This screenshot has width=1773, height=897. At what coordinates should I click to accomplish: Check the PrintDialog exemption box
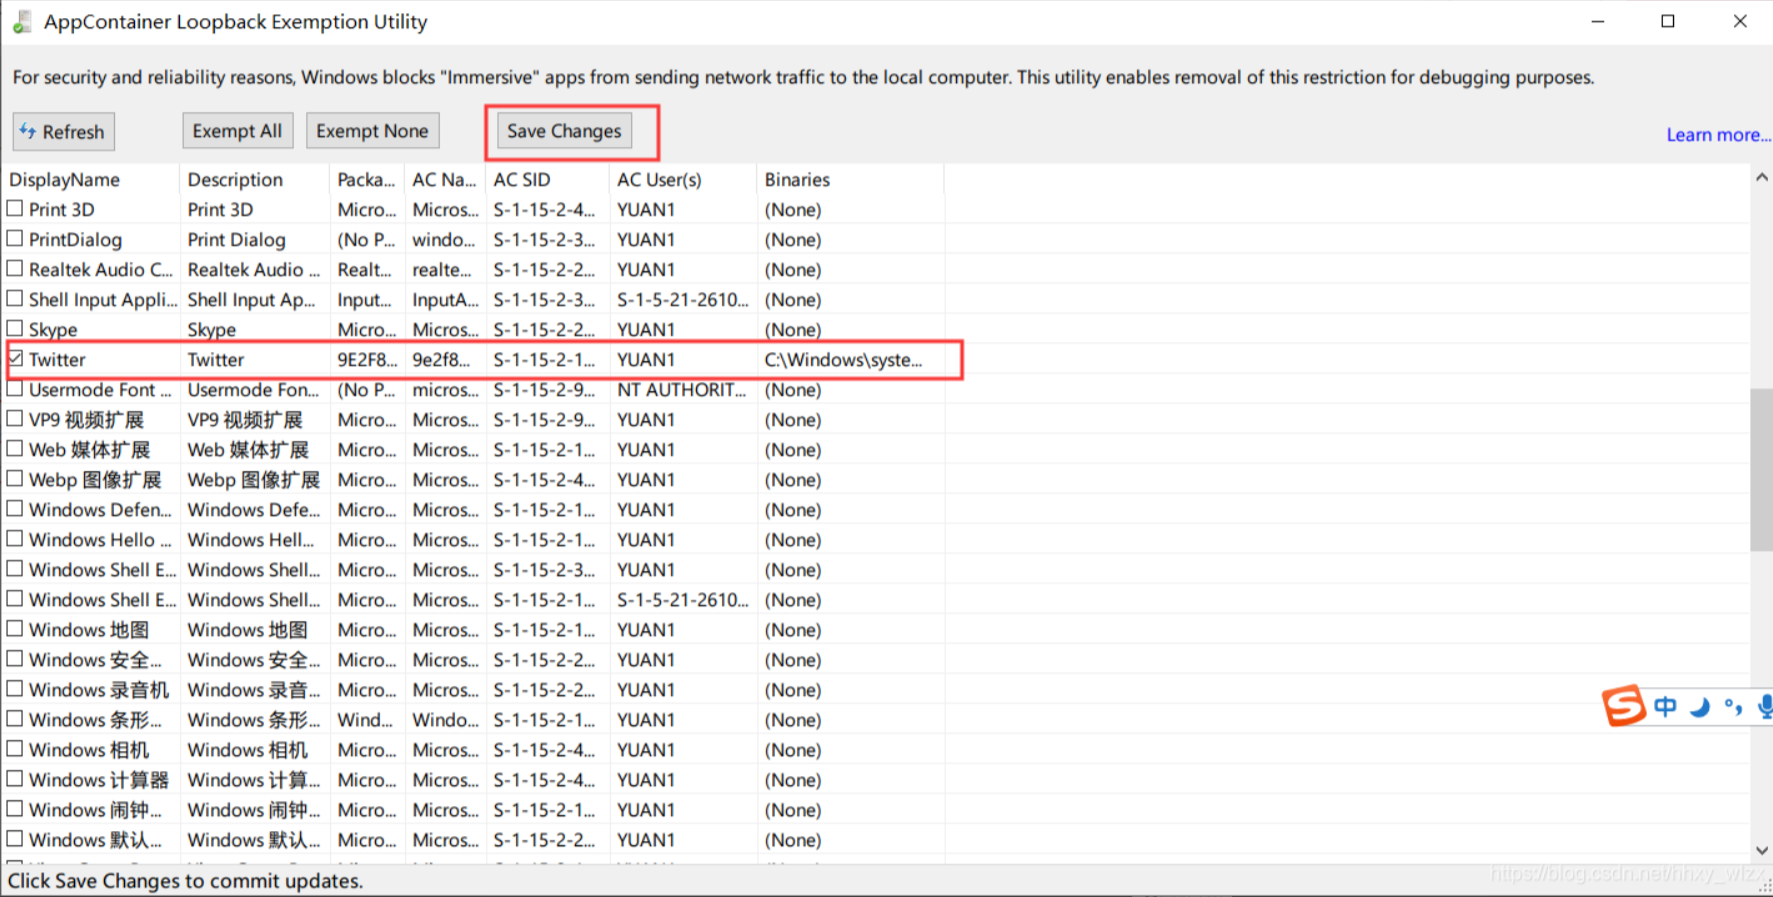point(15,239)
